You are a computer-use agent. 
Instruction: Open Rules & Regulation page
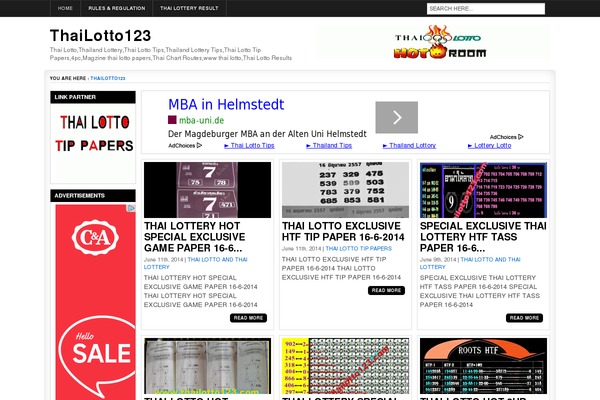[x=117, y=8]
